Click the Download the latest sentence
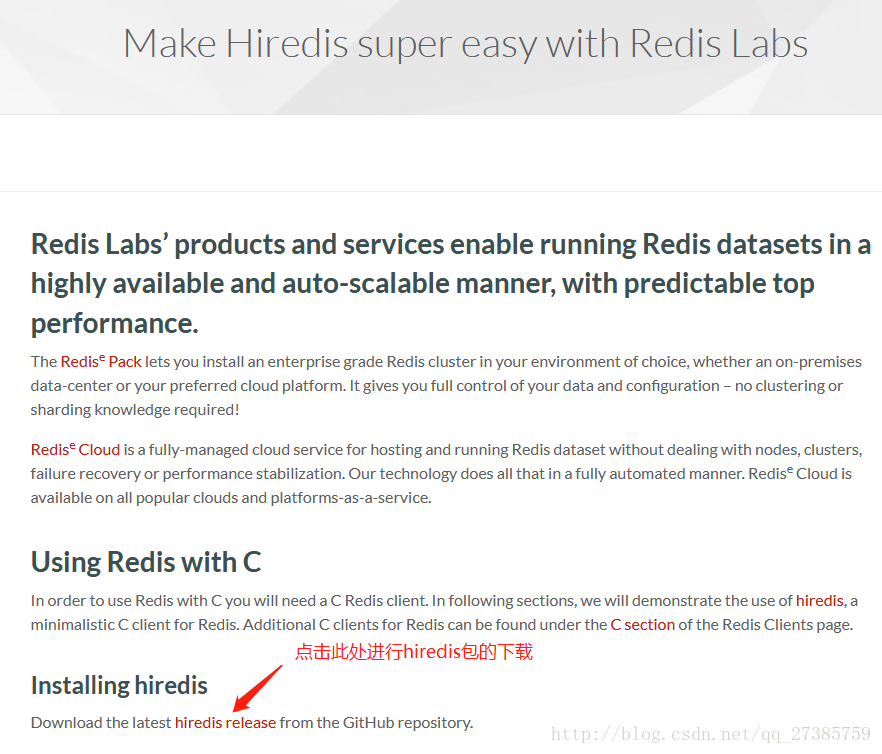 [252, 722]
